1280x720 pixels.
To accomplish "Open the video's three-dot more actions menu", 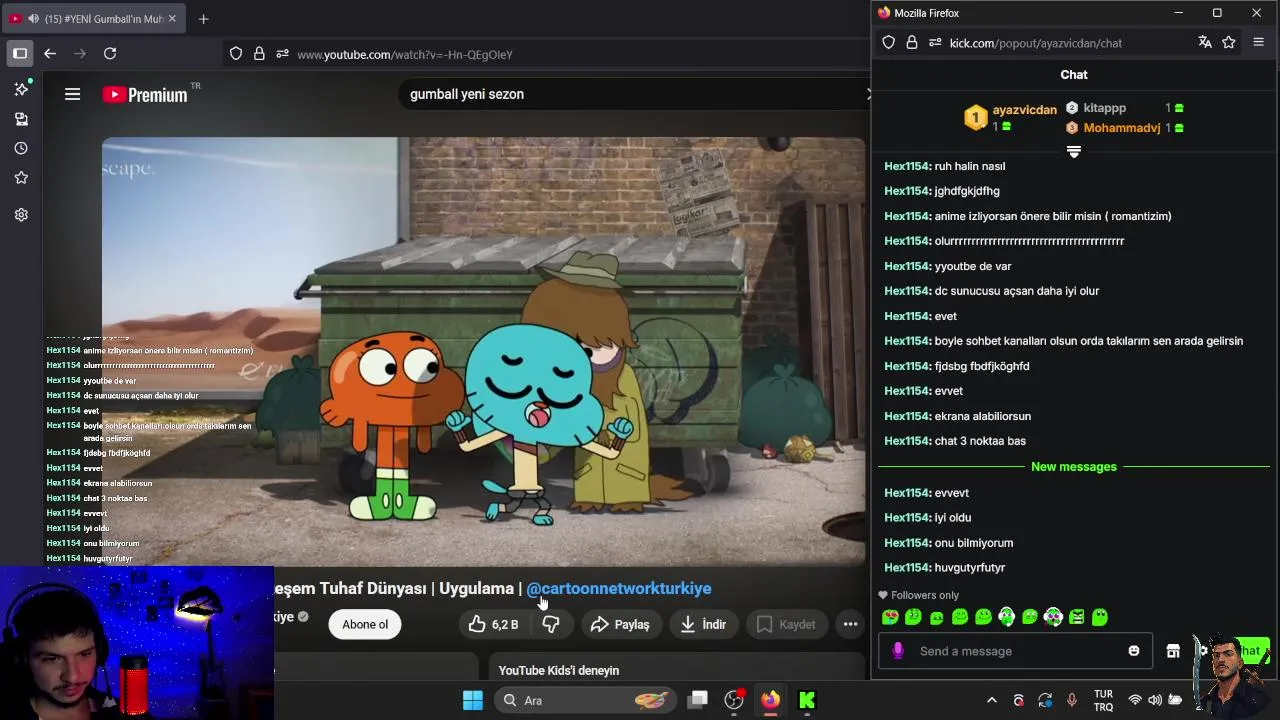I will (850, 624).
